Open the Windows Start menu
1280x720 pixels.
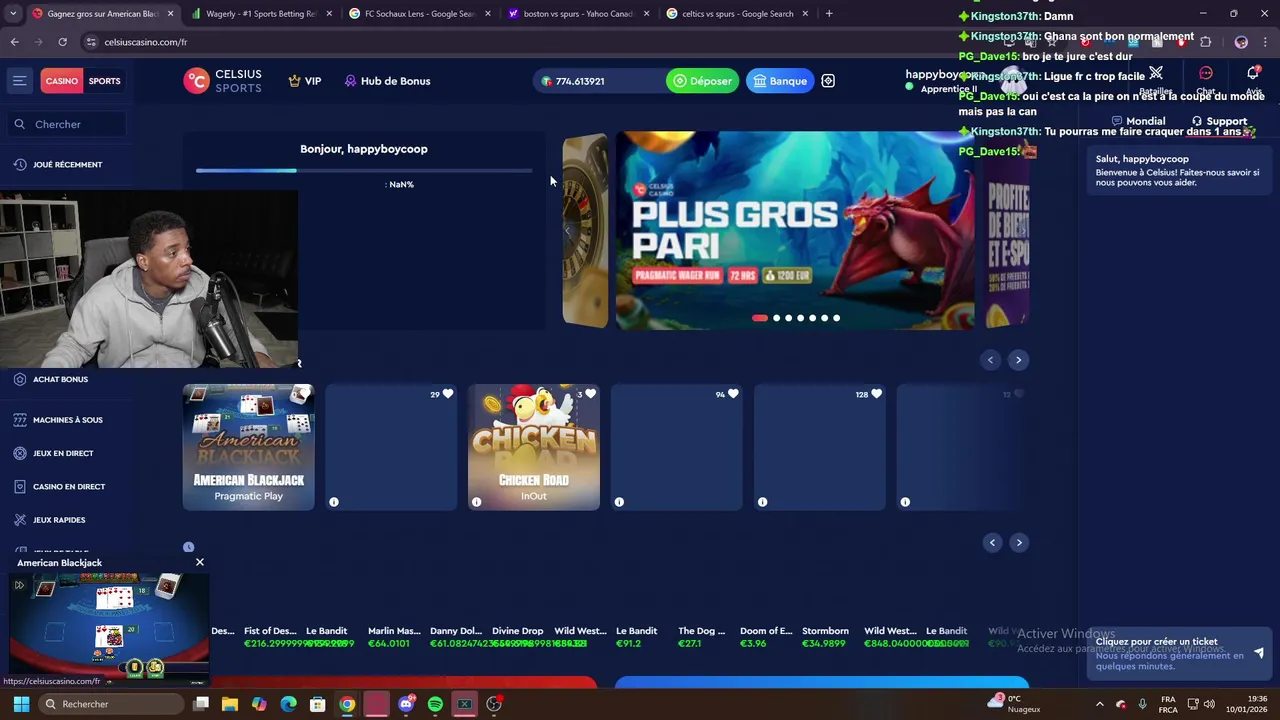[21, 704]
